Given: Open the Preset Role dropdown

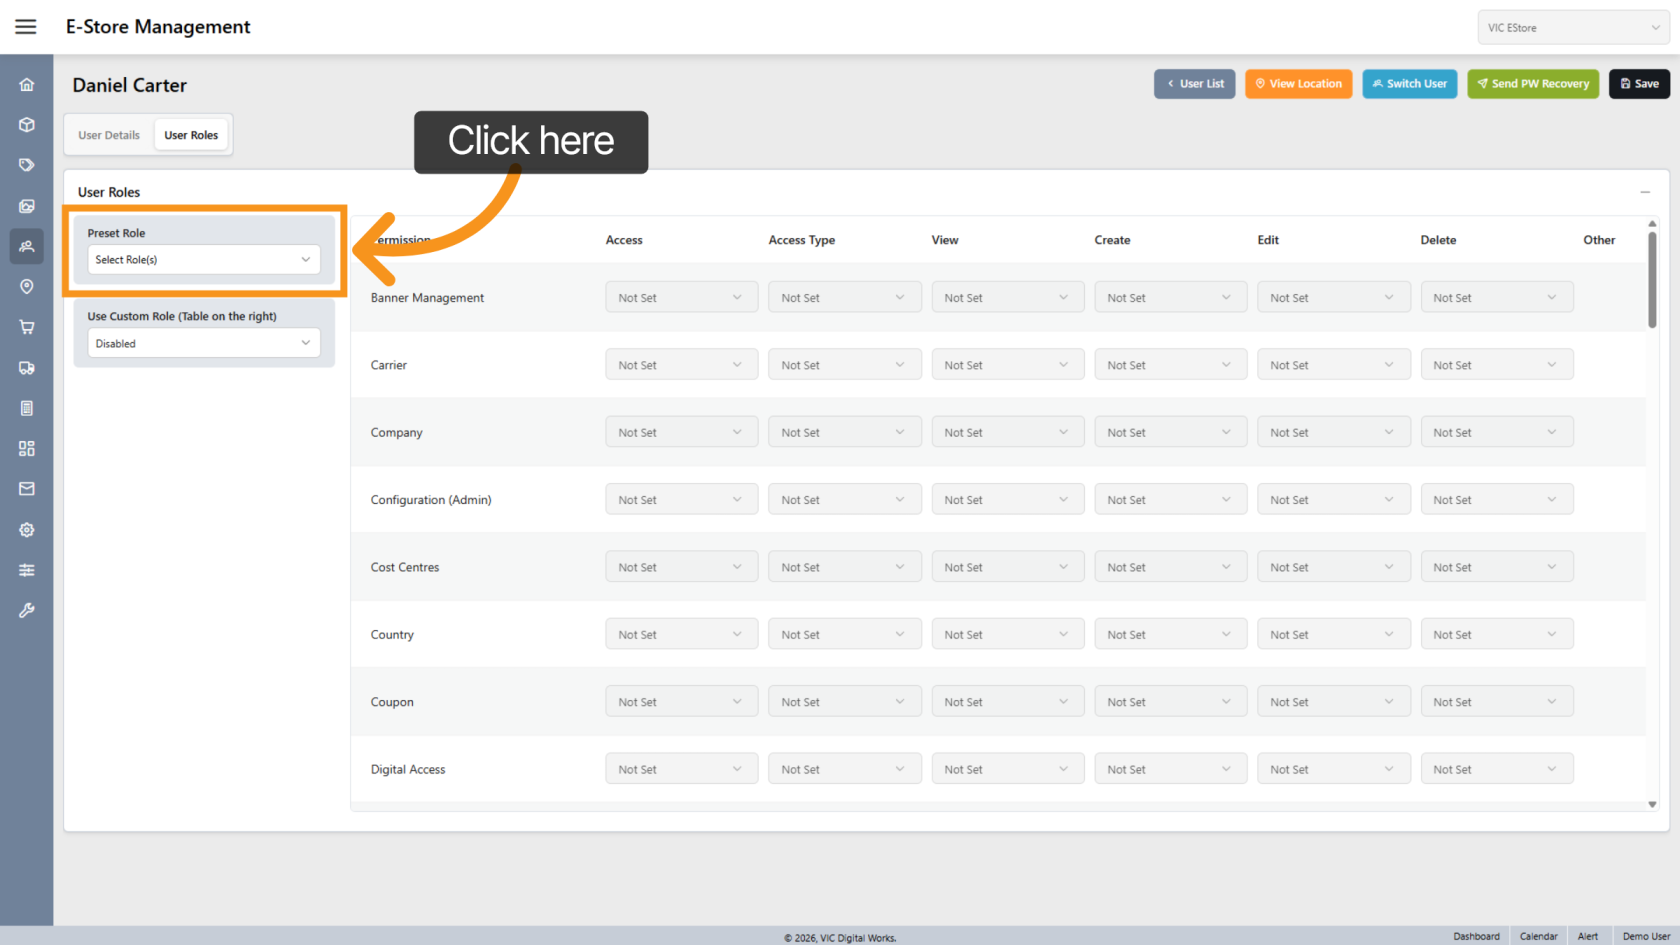Looking at the screenshot, I should tap(203, 260).
